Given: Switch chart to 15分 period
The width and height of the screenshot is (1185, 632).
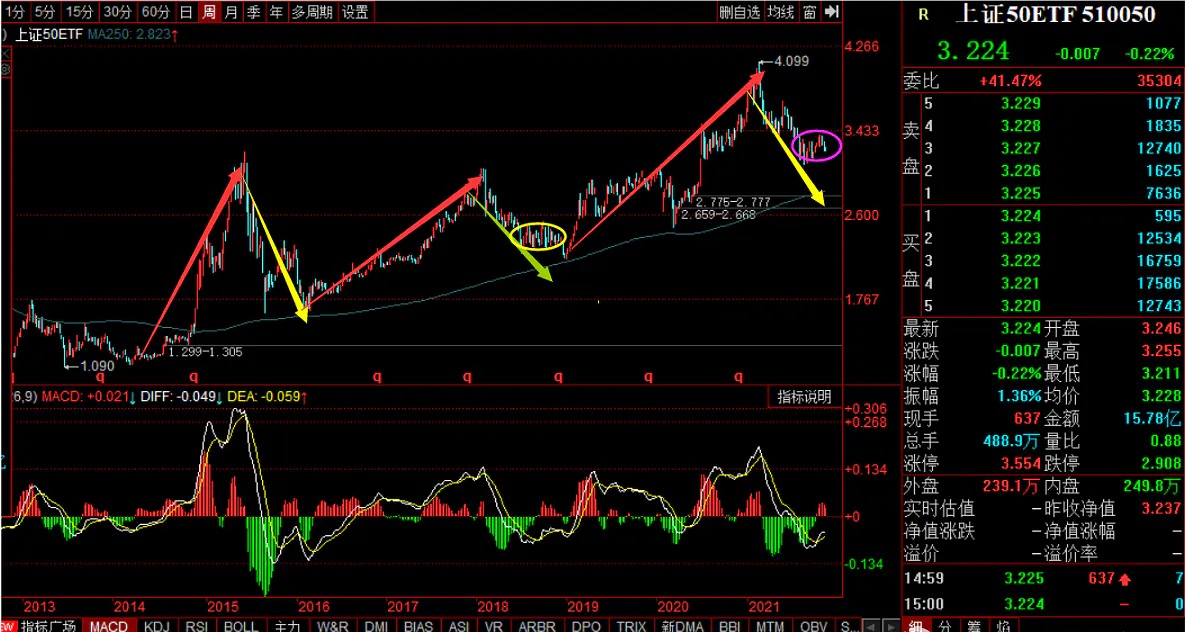Looking at the screenshot, I should (80, 11).
